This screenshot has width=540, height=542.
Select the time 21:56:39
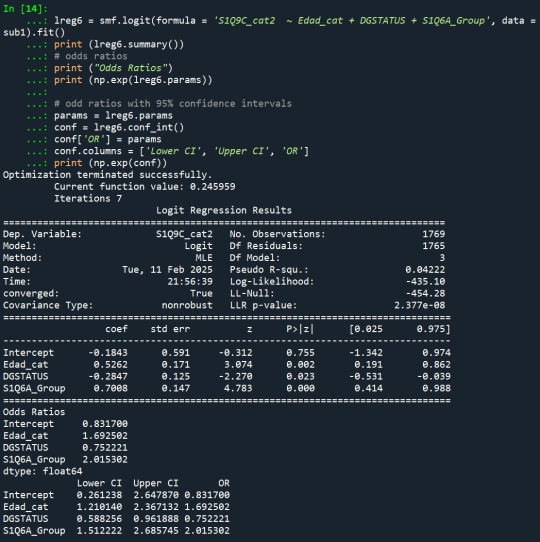click(190, 281)
